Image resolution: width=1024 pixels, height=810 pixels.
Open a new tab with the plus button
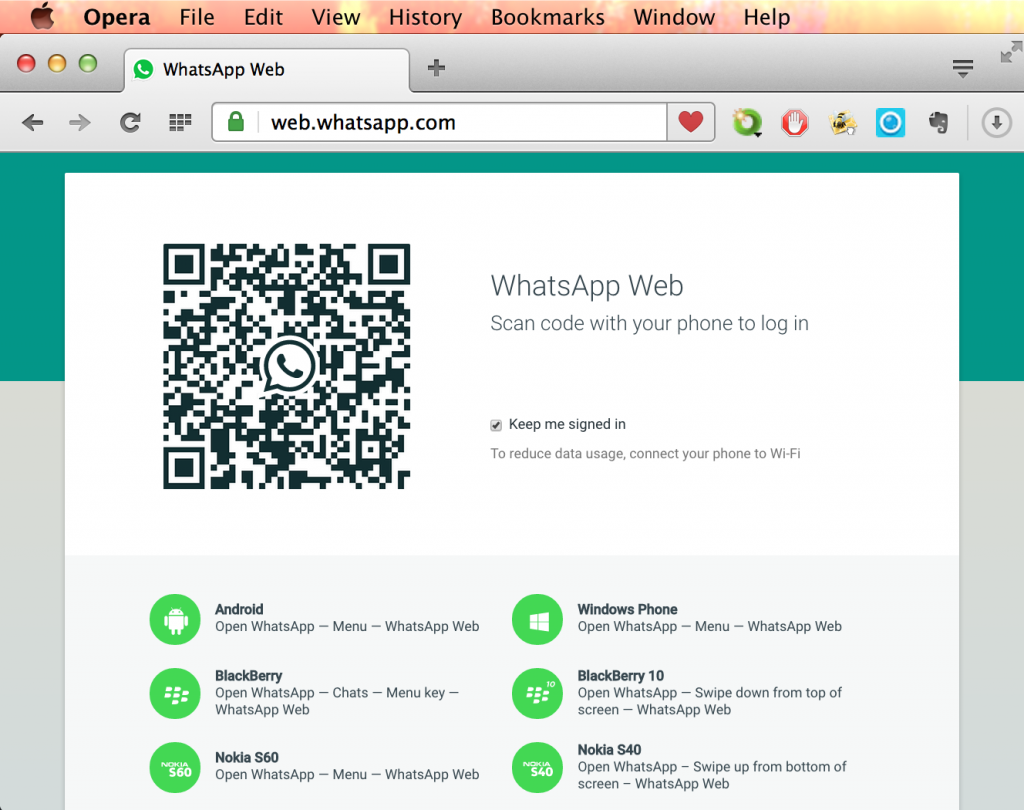[x=435, y=69]
